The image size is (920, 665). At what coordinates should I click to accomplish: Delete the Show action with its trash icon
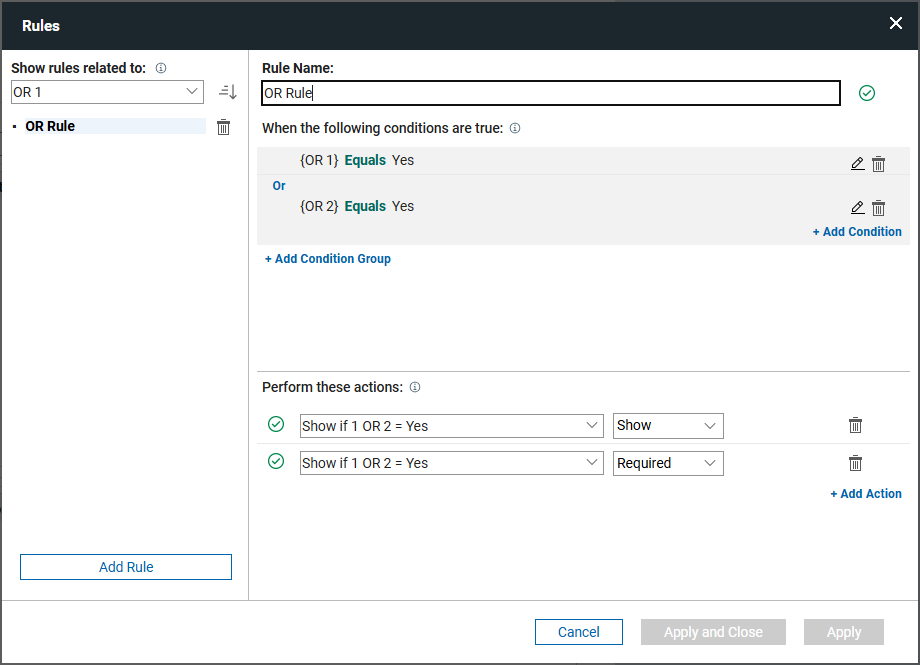coord(855,425)
